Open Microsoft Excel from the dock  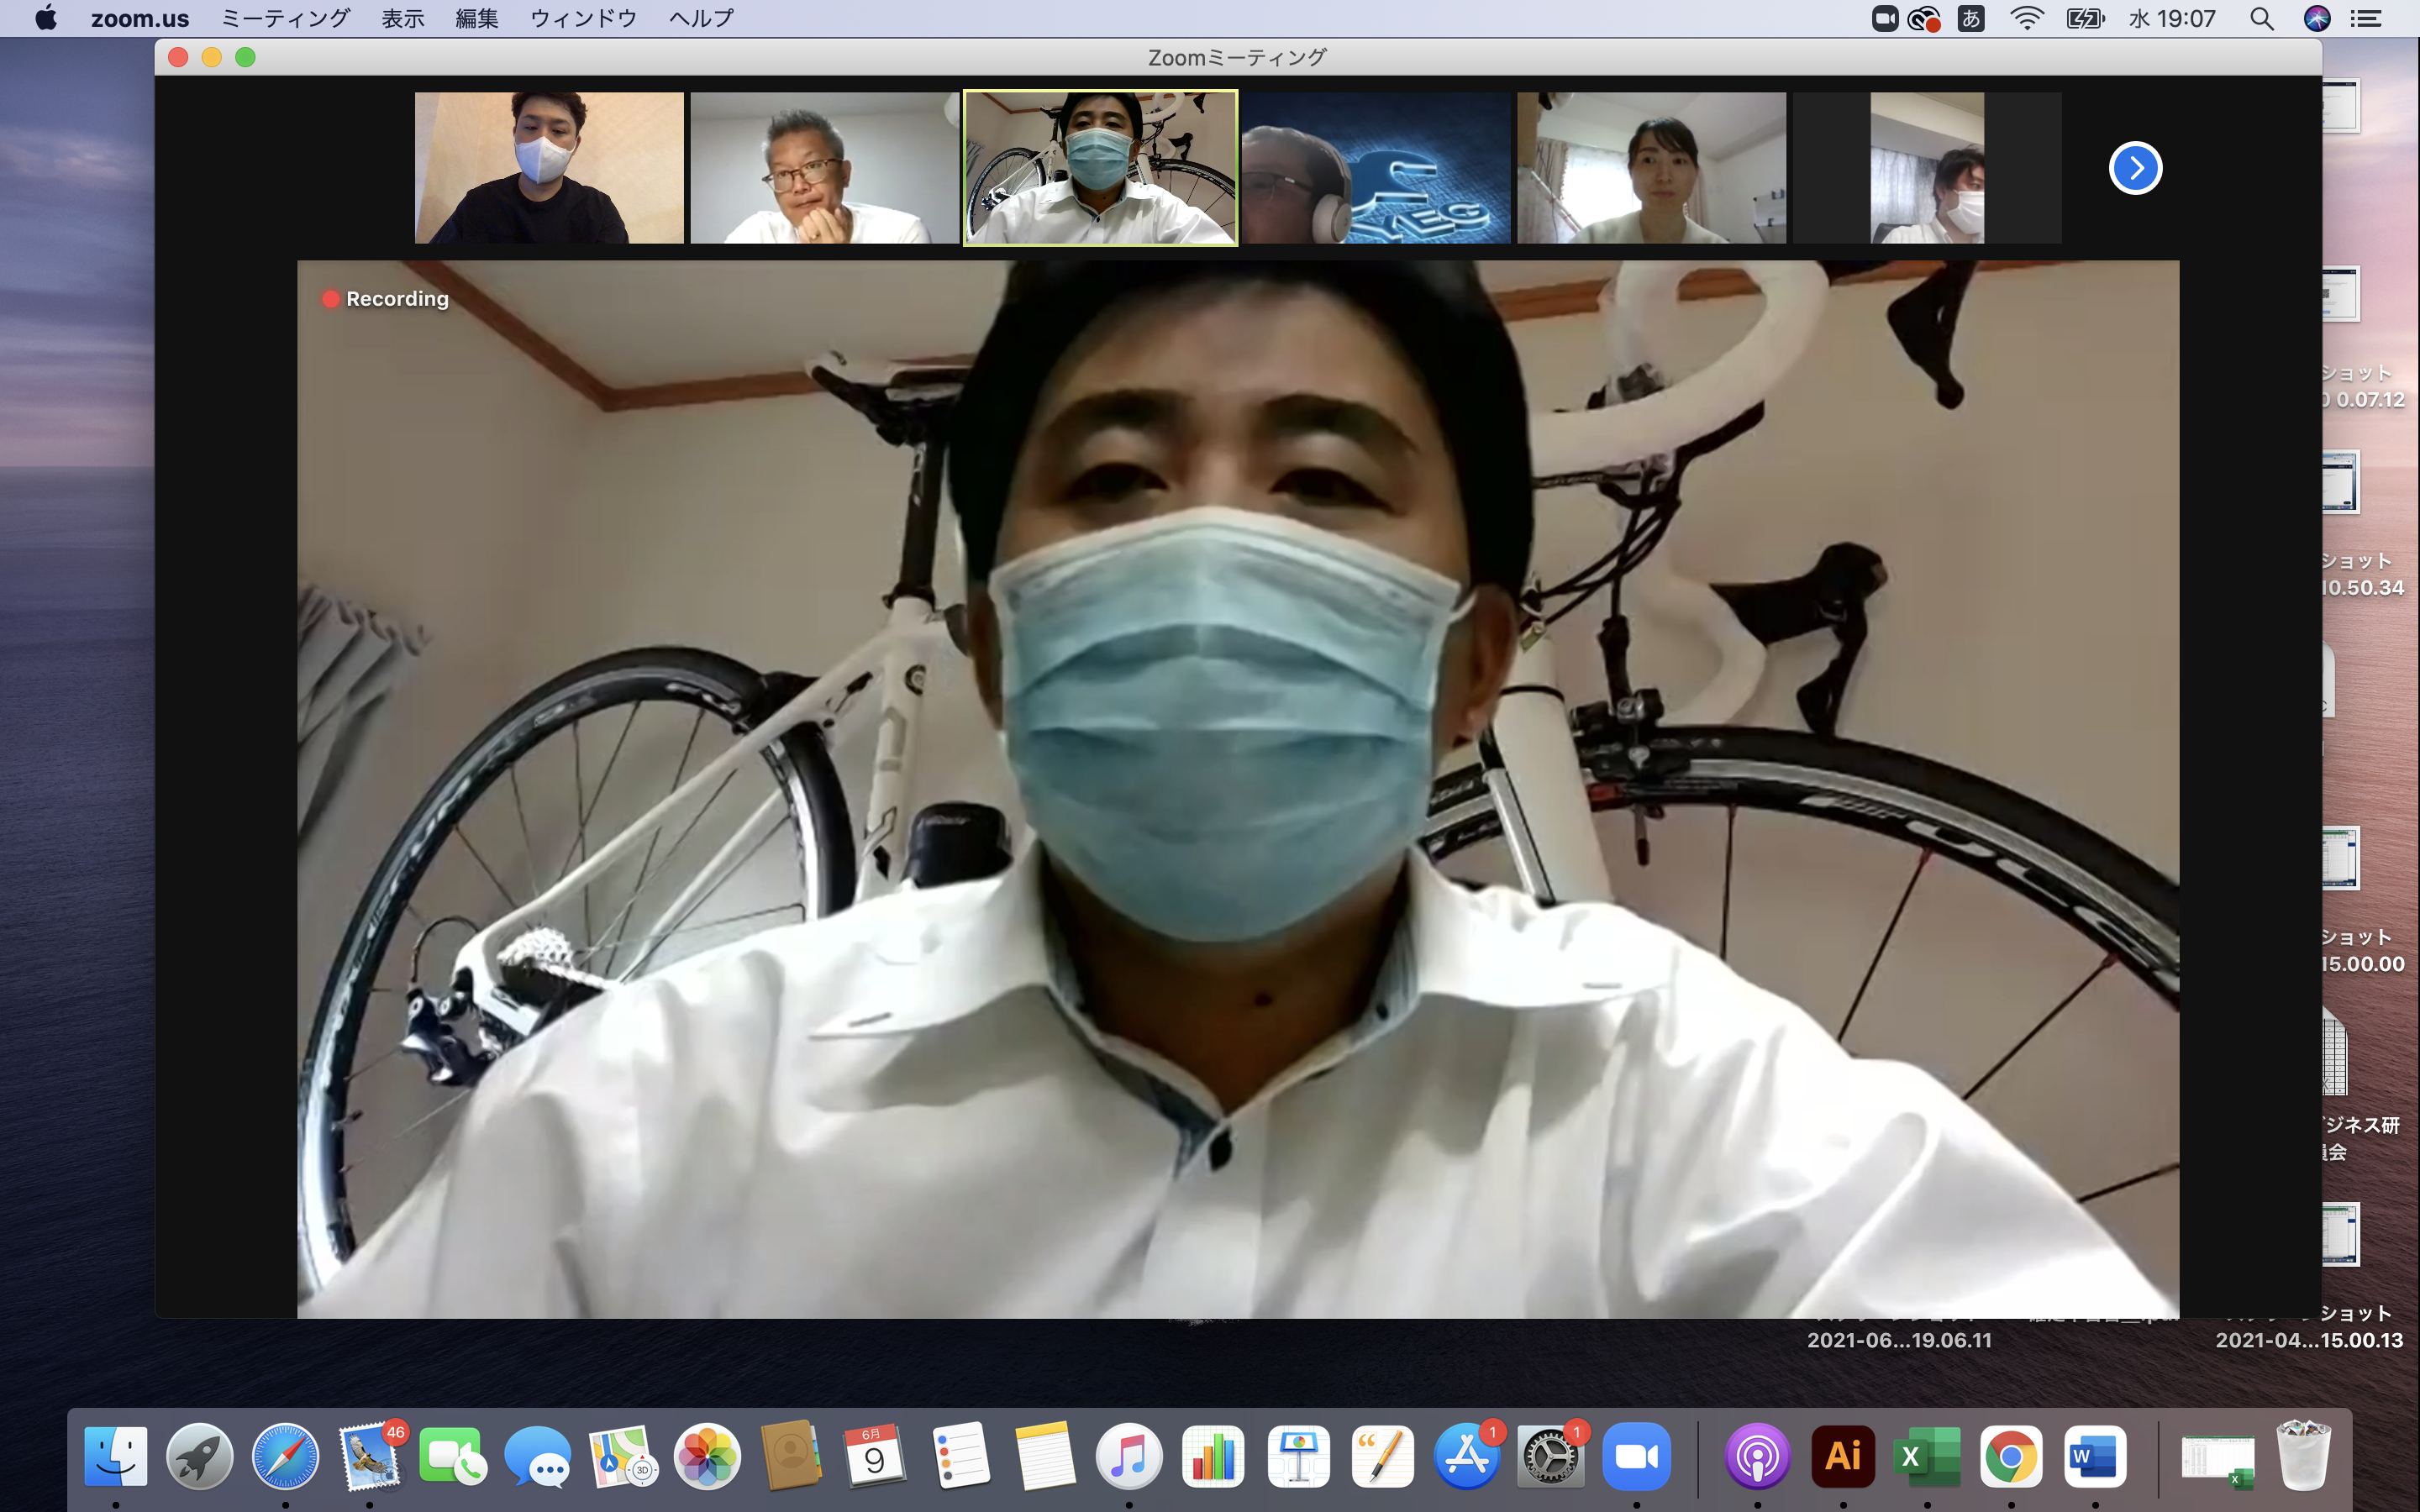click(1927, 1457)
